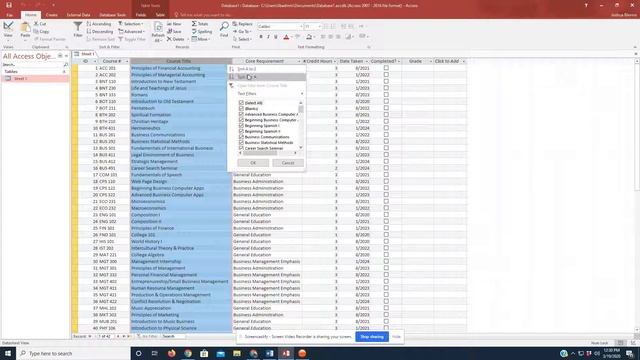Click the Windows Start button

click(8, 353)
